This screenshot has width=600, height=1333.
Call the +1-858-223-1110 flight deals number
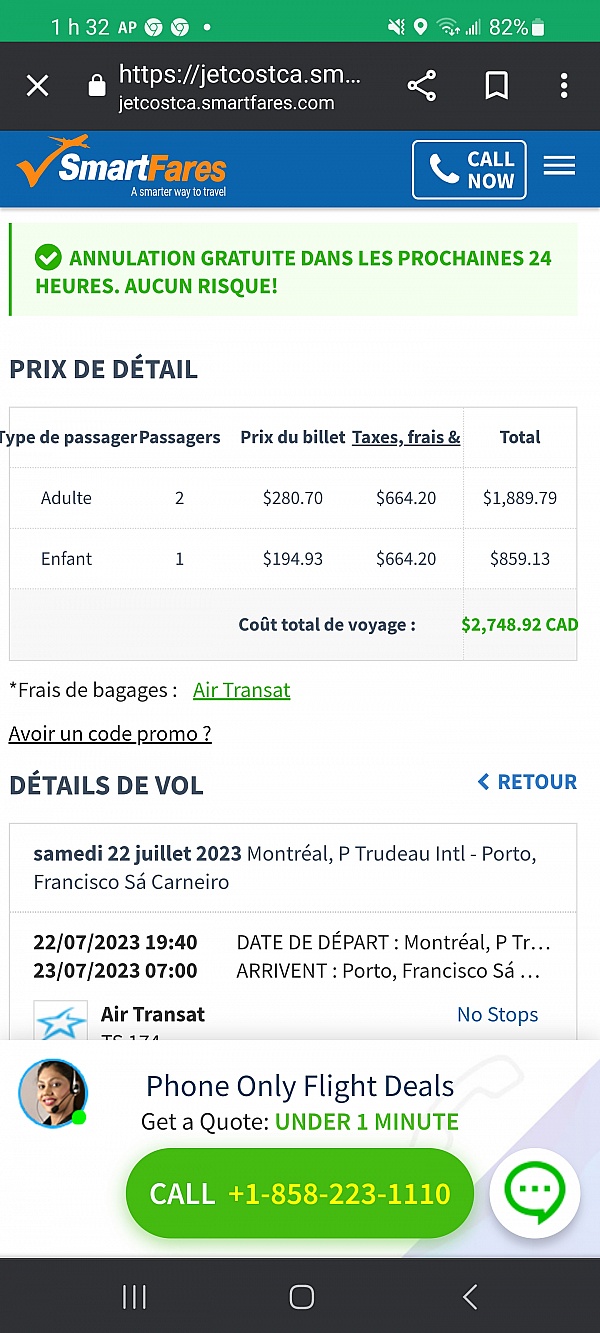(x=299, y=1192)
